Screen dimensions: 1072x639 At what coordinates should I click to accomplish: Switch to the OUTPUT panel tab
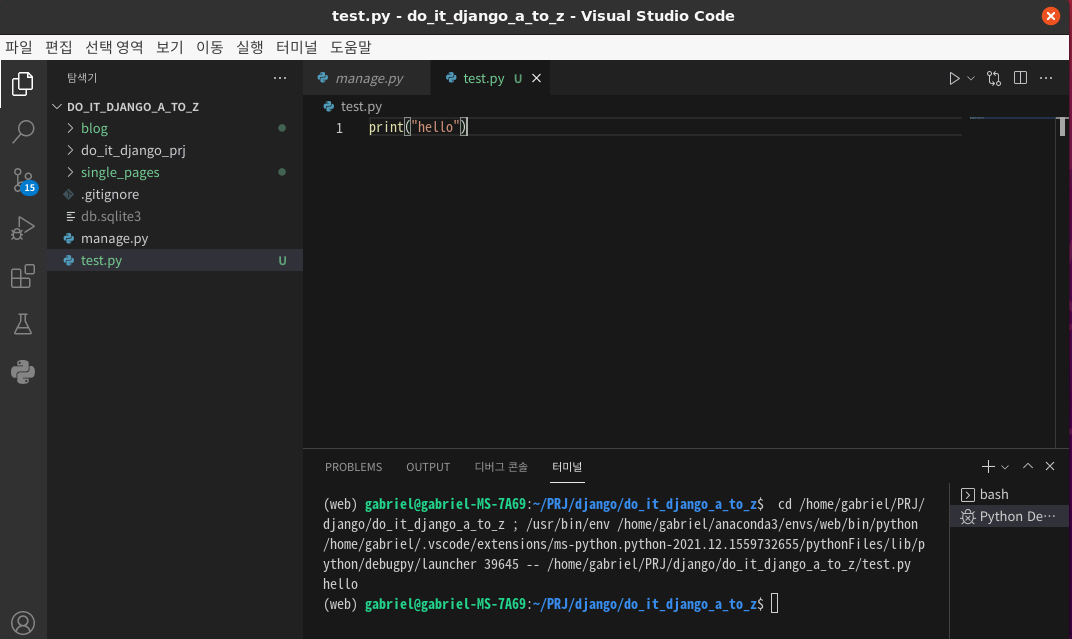pyautogui.click(x=428, y=467)
